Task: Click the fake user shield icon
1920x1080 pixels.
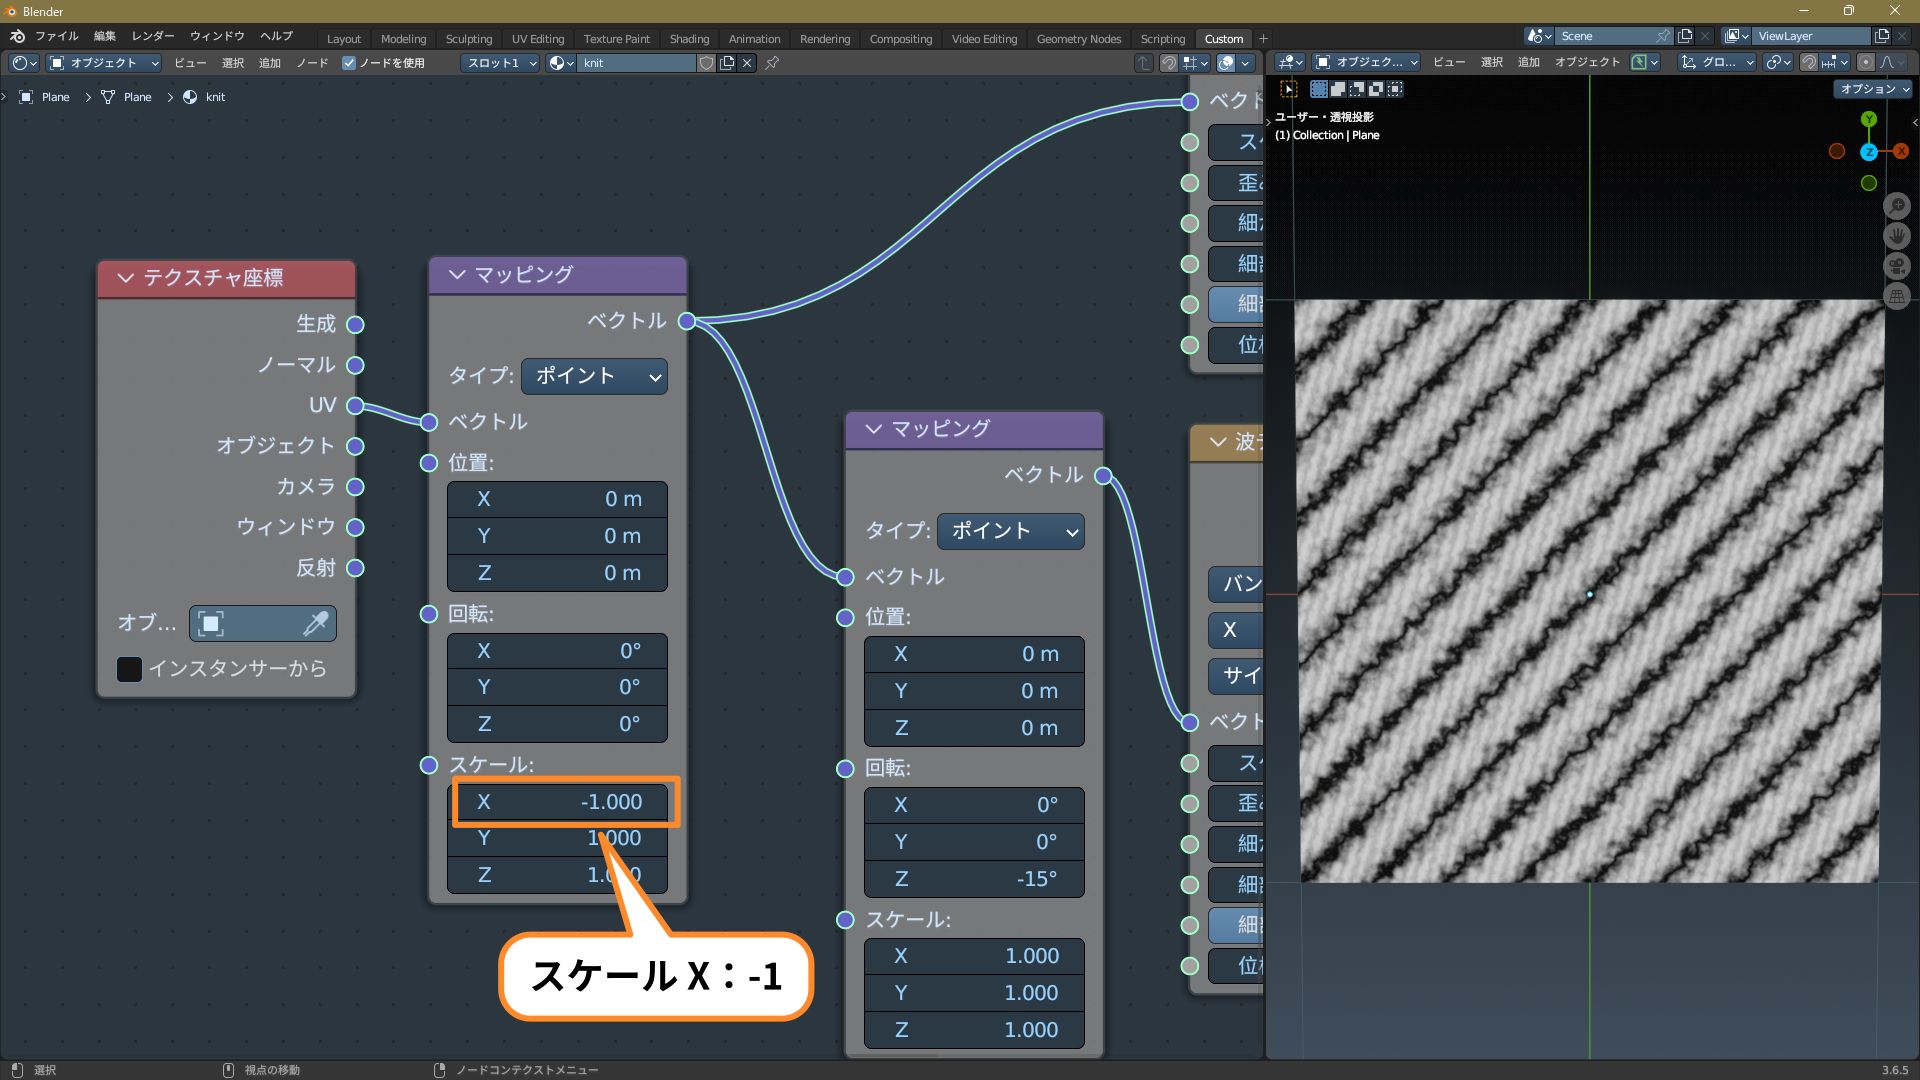Action: (707, 63)
